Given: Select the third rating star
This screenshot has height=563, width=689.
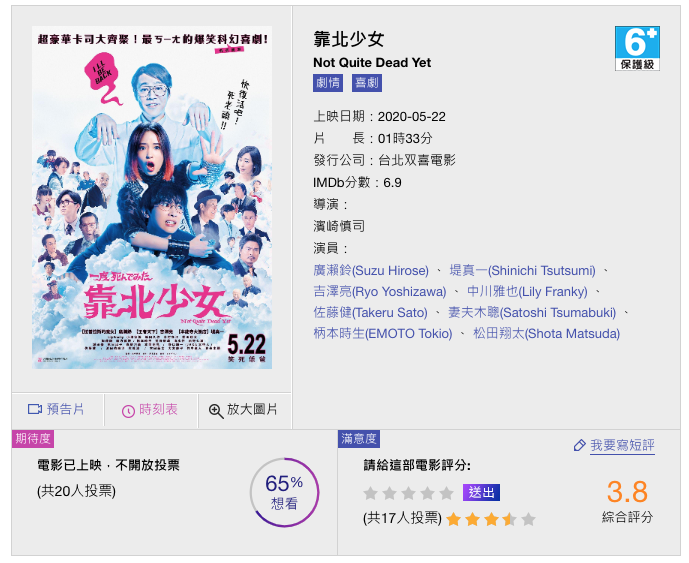Looking at the screenshot, I should [409, 493].
